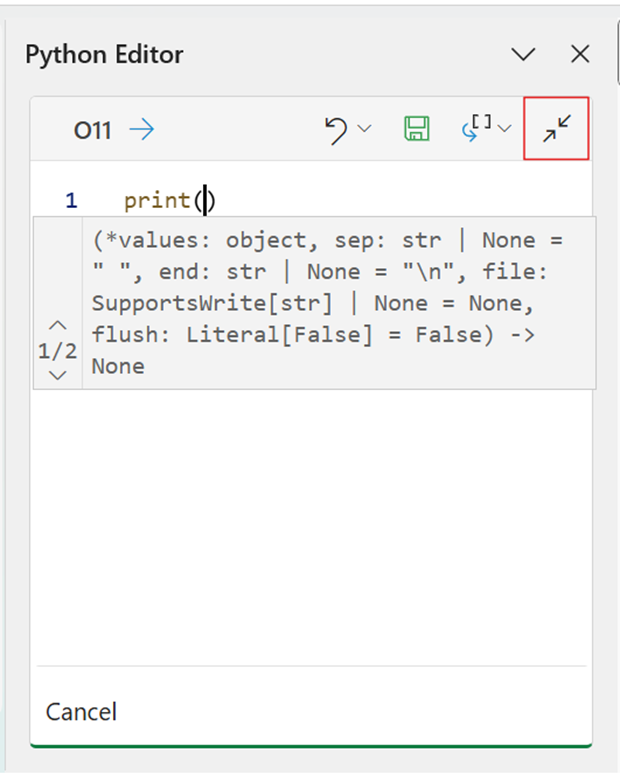Save the Python code with the green disk icon

click(x=416, y=129)
